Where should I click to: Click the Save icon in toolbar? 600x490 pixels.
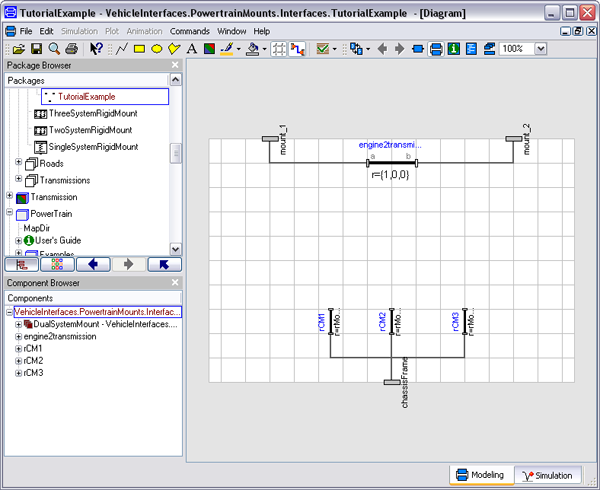pyautogui.click(x=37, y=48)
